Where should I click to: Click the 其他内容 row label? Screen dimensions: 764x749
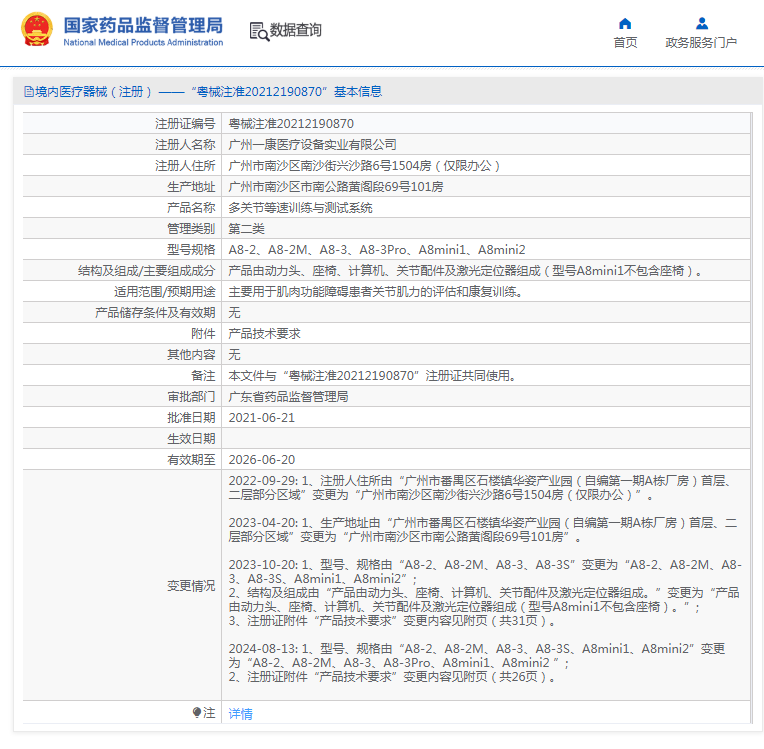191,354
